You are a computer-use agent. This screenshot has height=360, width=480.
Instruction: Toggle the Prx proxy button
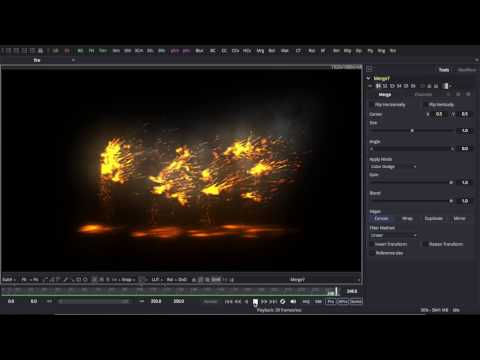330,301
